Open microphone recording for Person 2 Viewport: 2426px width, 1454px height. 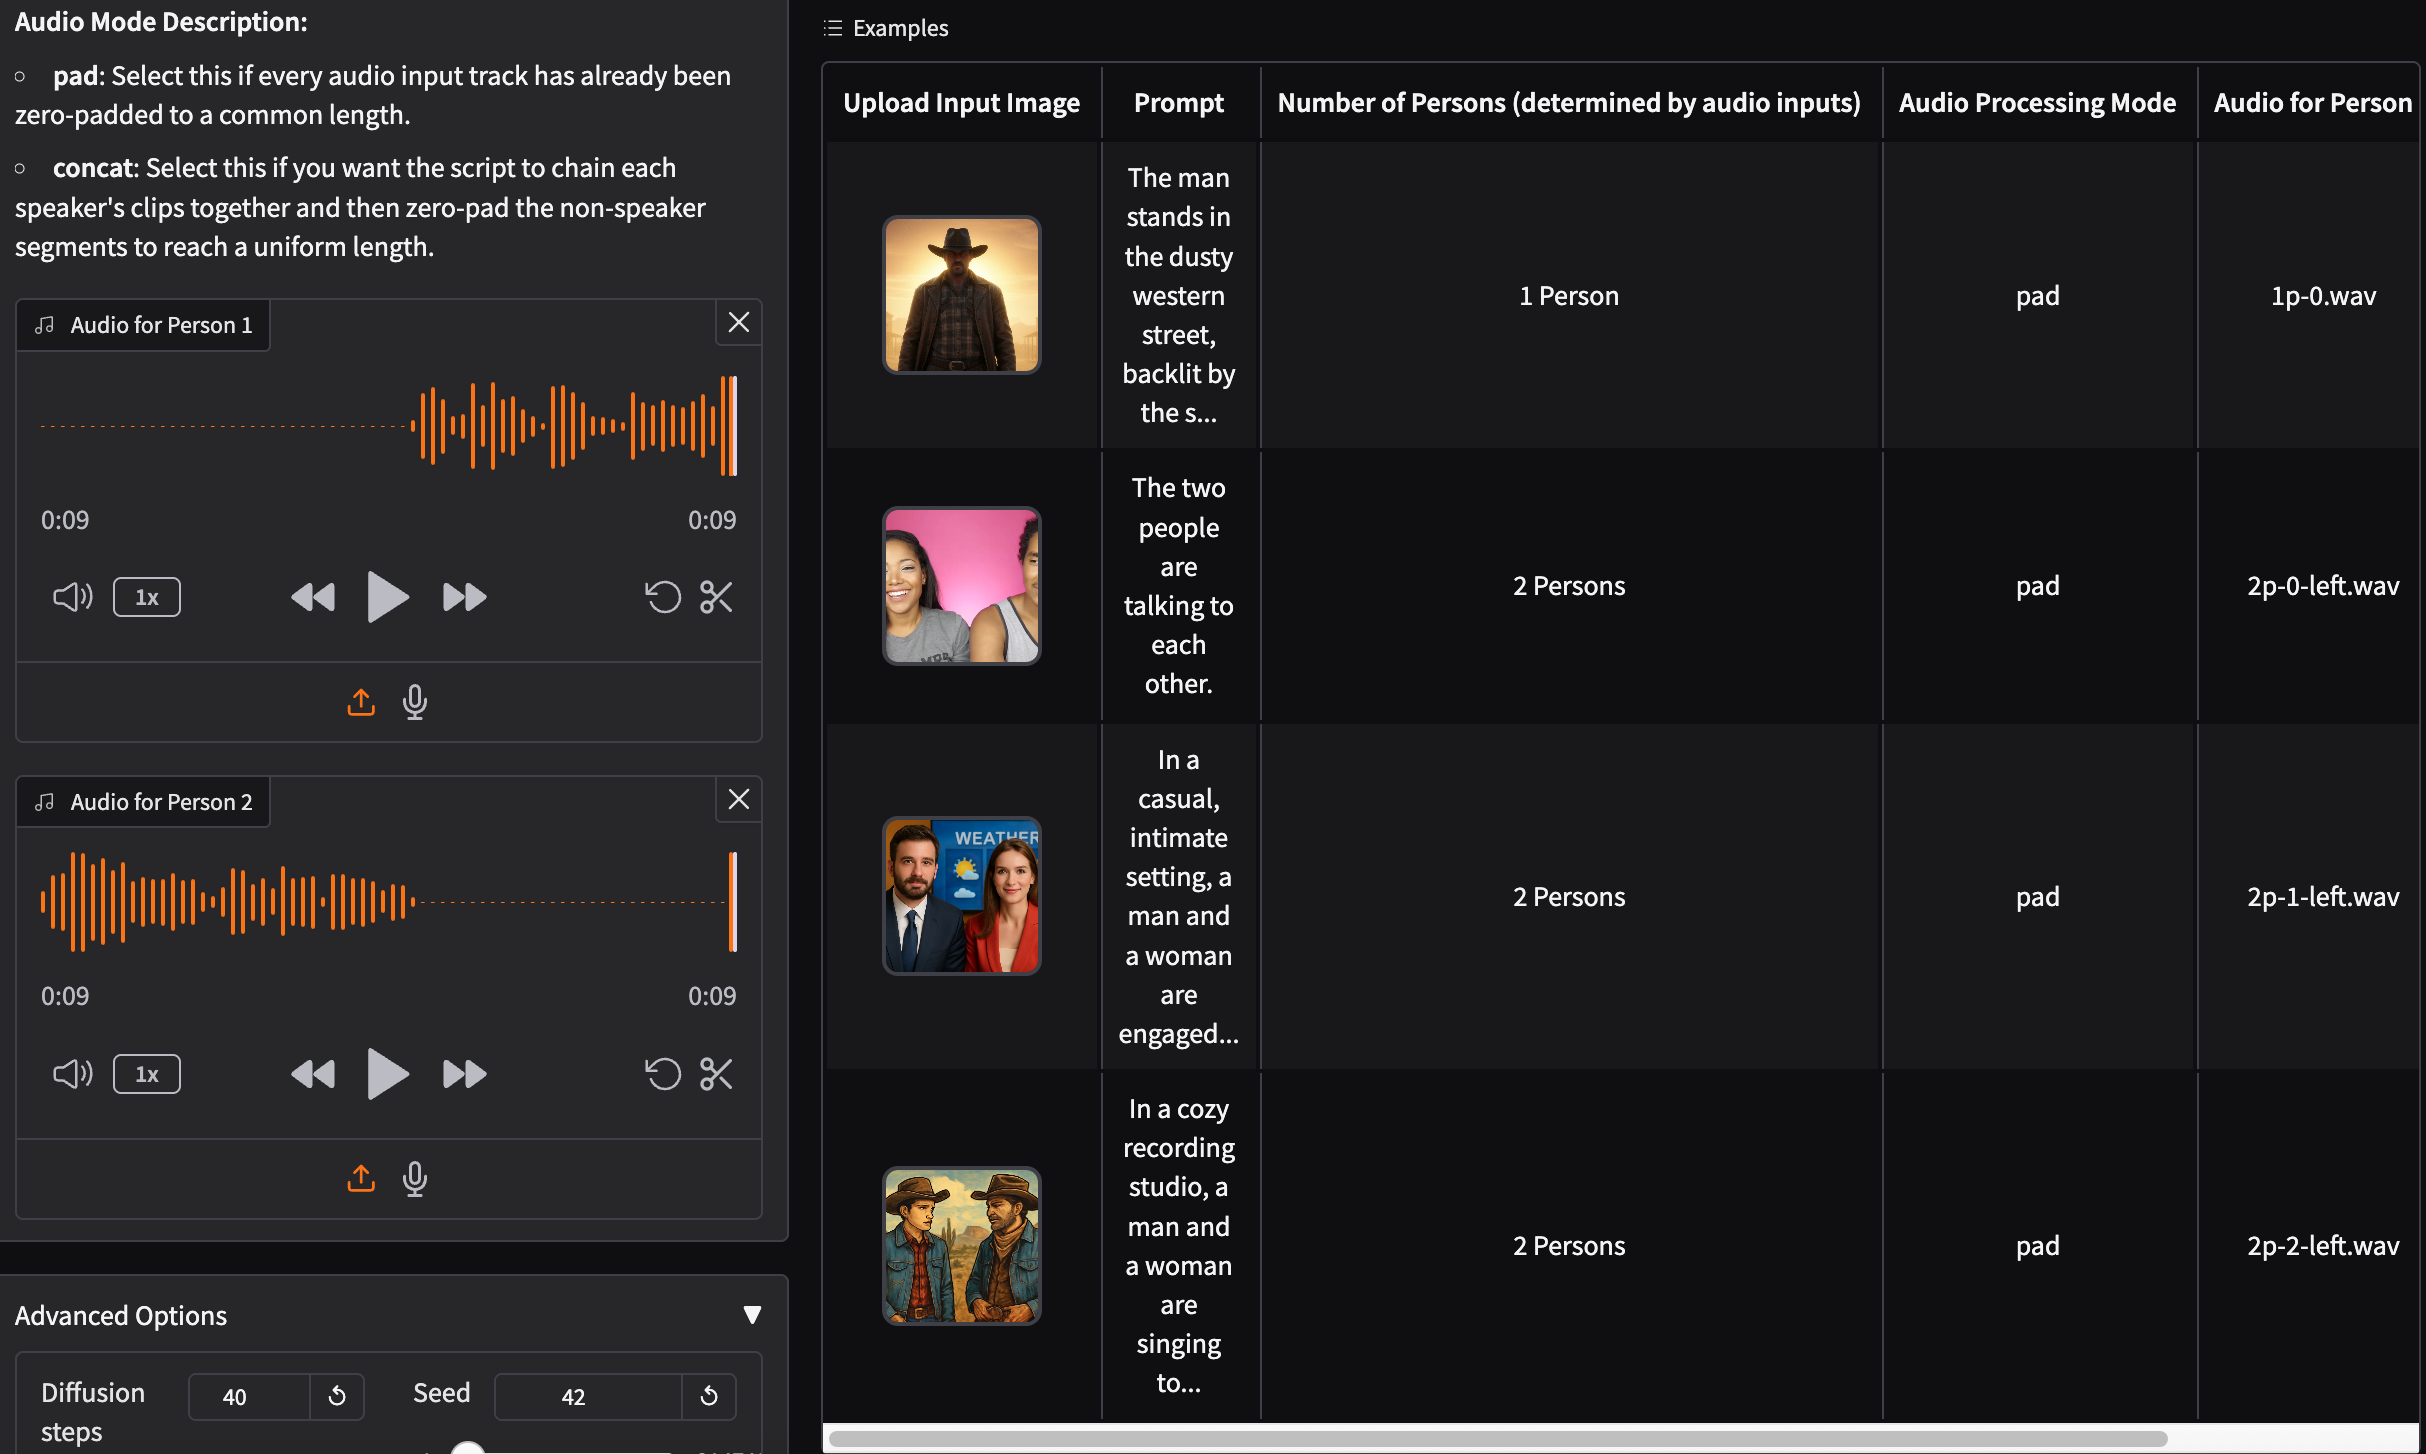415,1179
